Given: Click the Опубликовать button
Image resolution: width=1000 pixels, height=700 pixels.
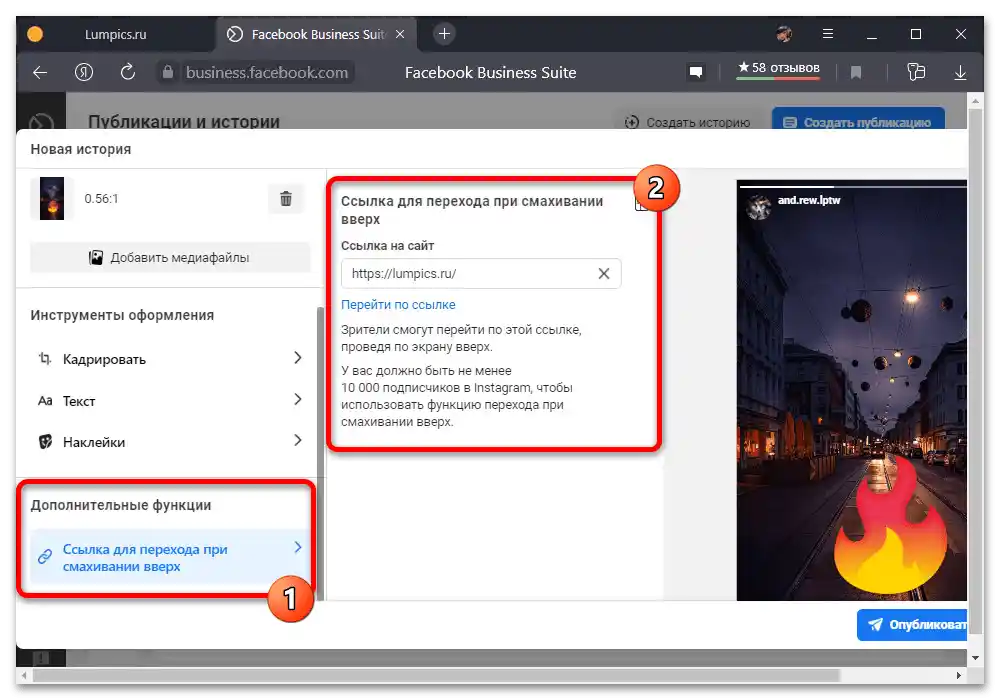Looking at the screenshot, I should [x=912, y=625].
